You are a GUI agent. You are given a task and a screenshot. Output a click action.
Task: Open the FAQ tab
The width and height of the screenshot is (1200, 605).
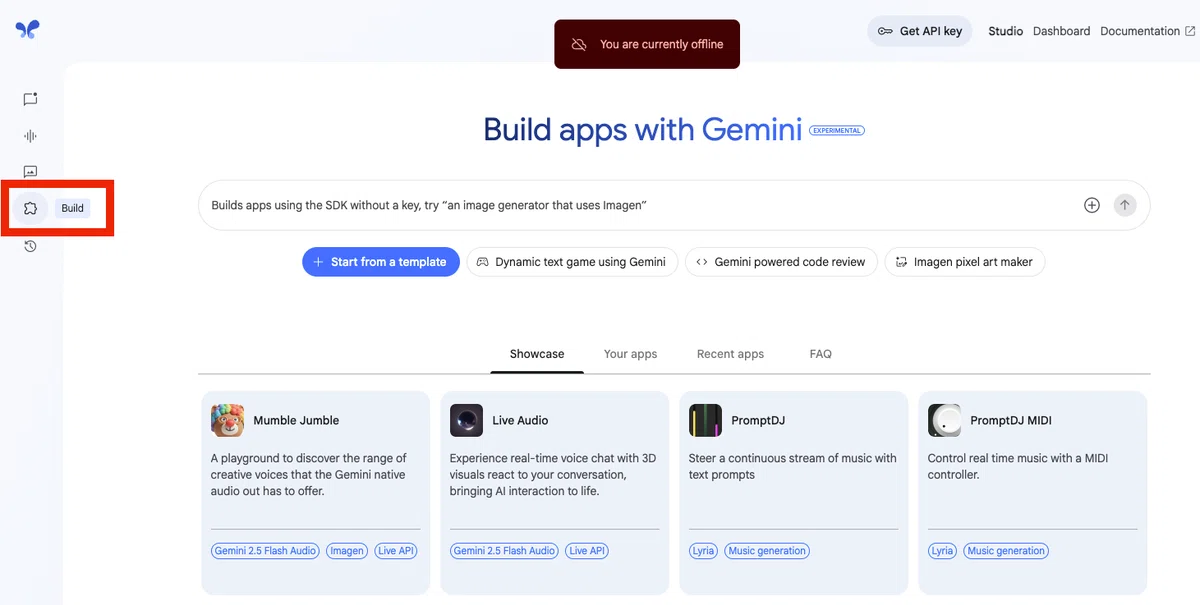pyautogui.click(x=821, y=354)
